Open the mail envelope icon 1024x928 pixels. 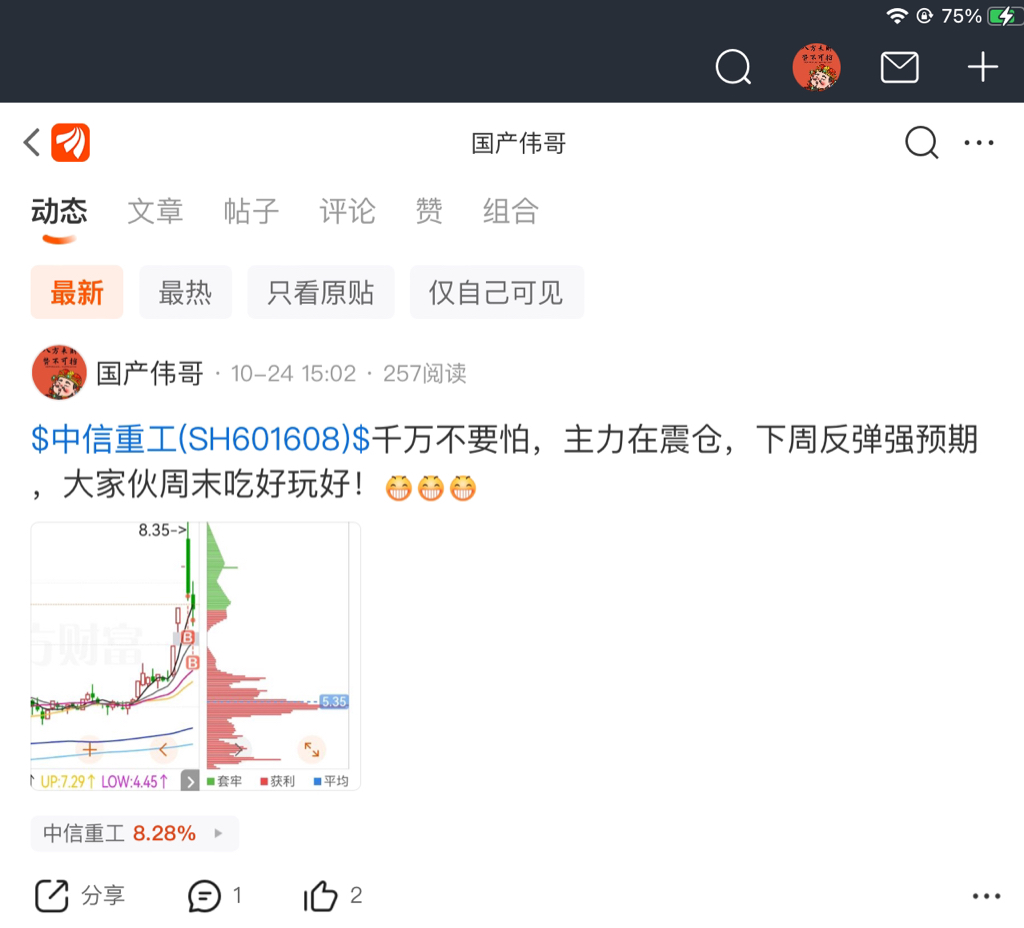coord(899,67)
